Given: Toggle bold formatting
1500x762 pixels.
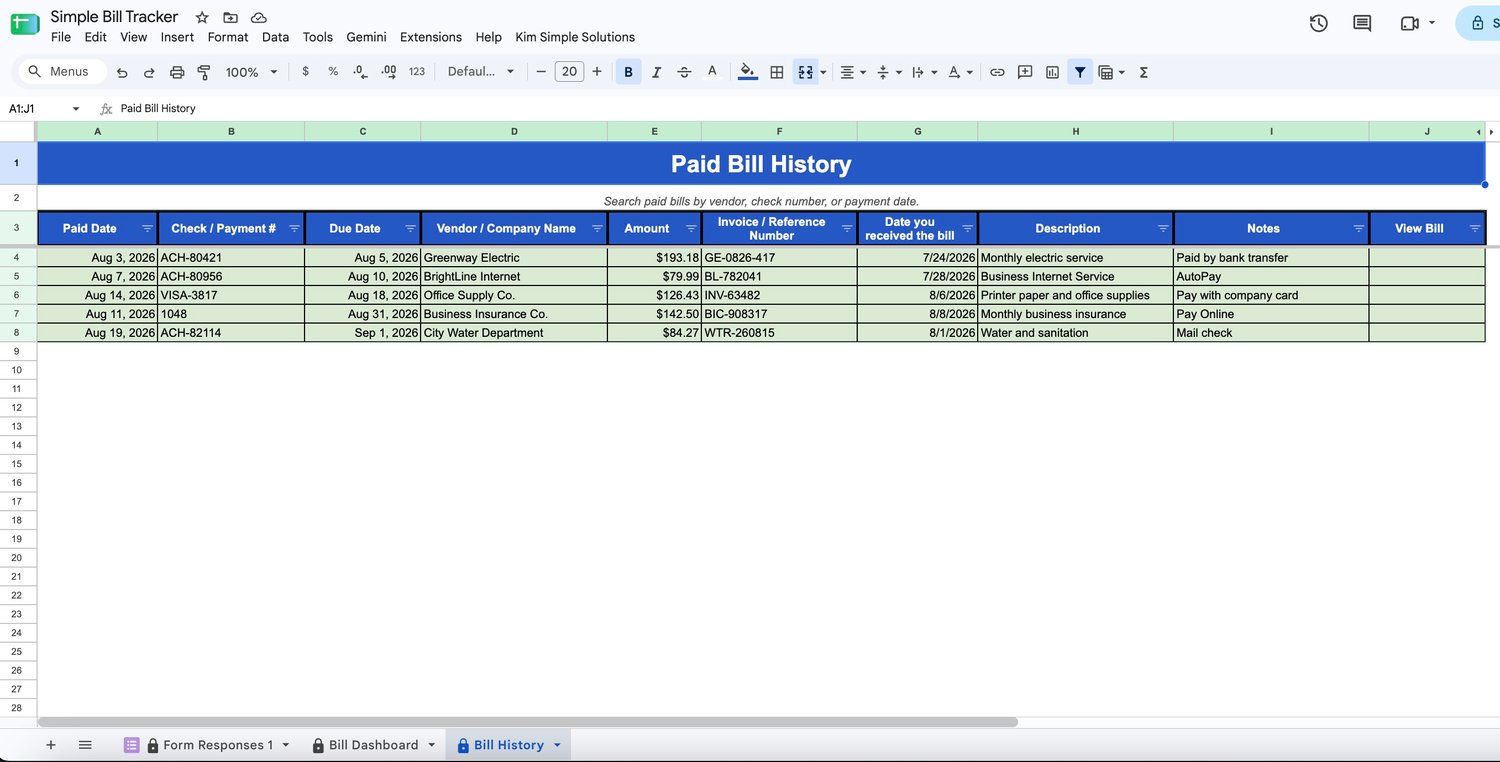Looking at the screenshot, I should (x=628, y=72).
